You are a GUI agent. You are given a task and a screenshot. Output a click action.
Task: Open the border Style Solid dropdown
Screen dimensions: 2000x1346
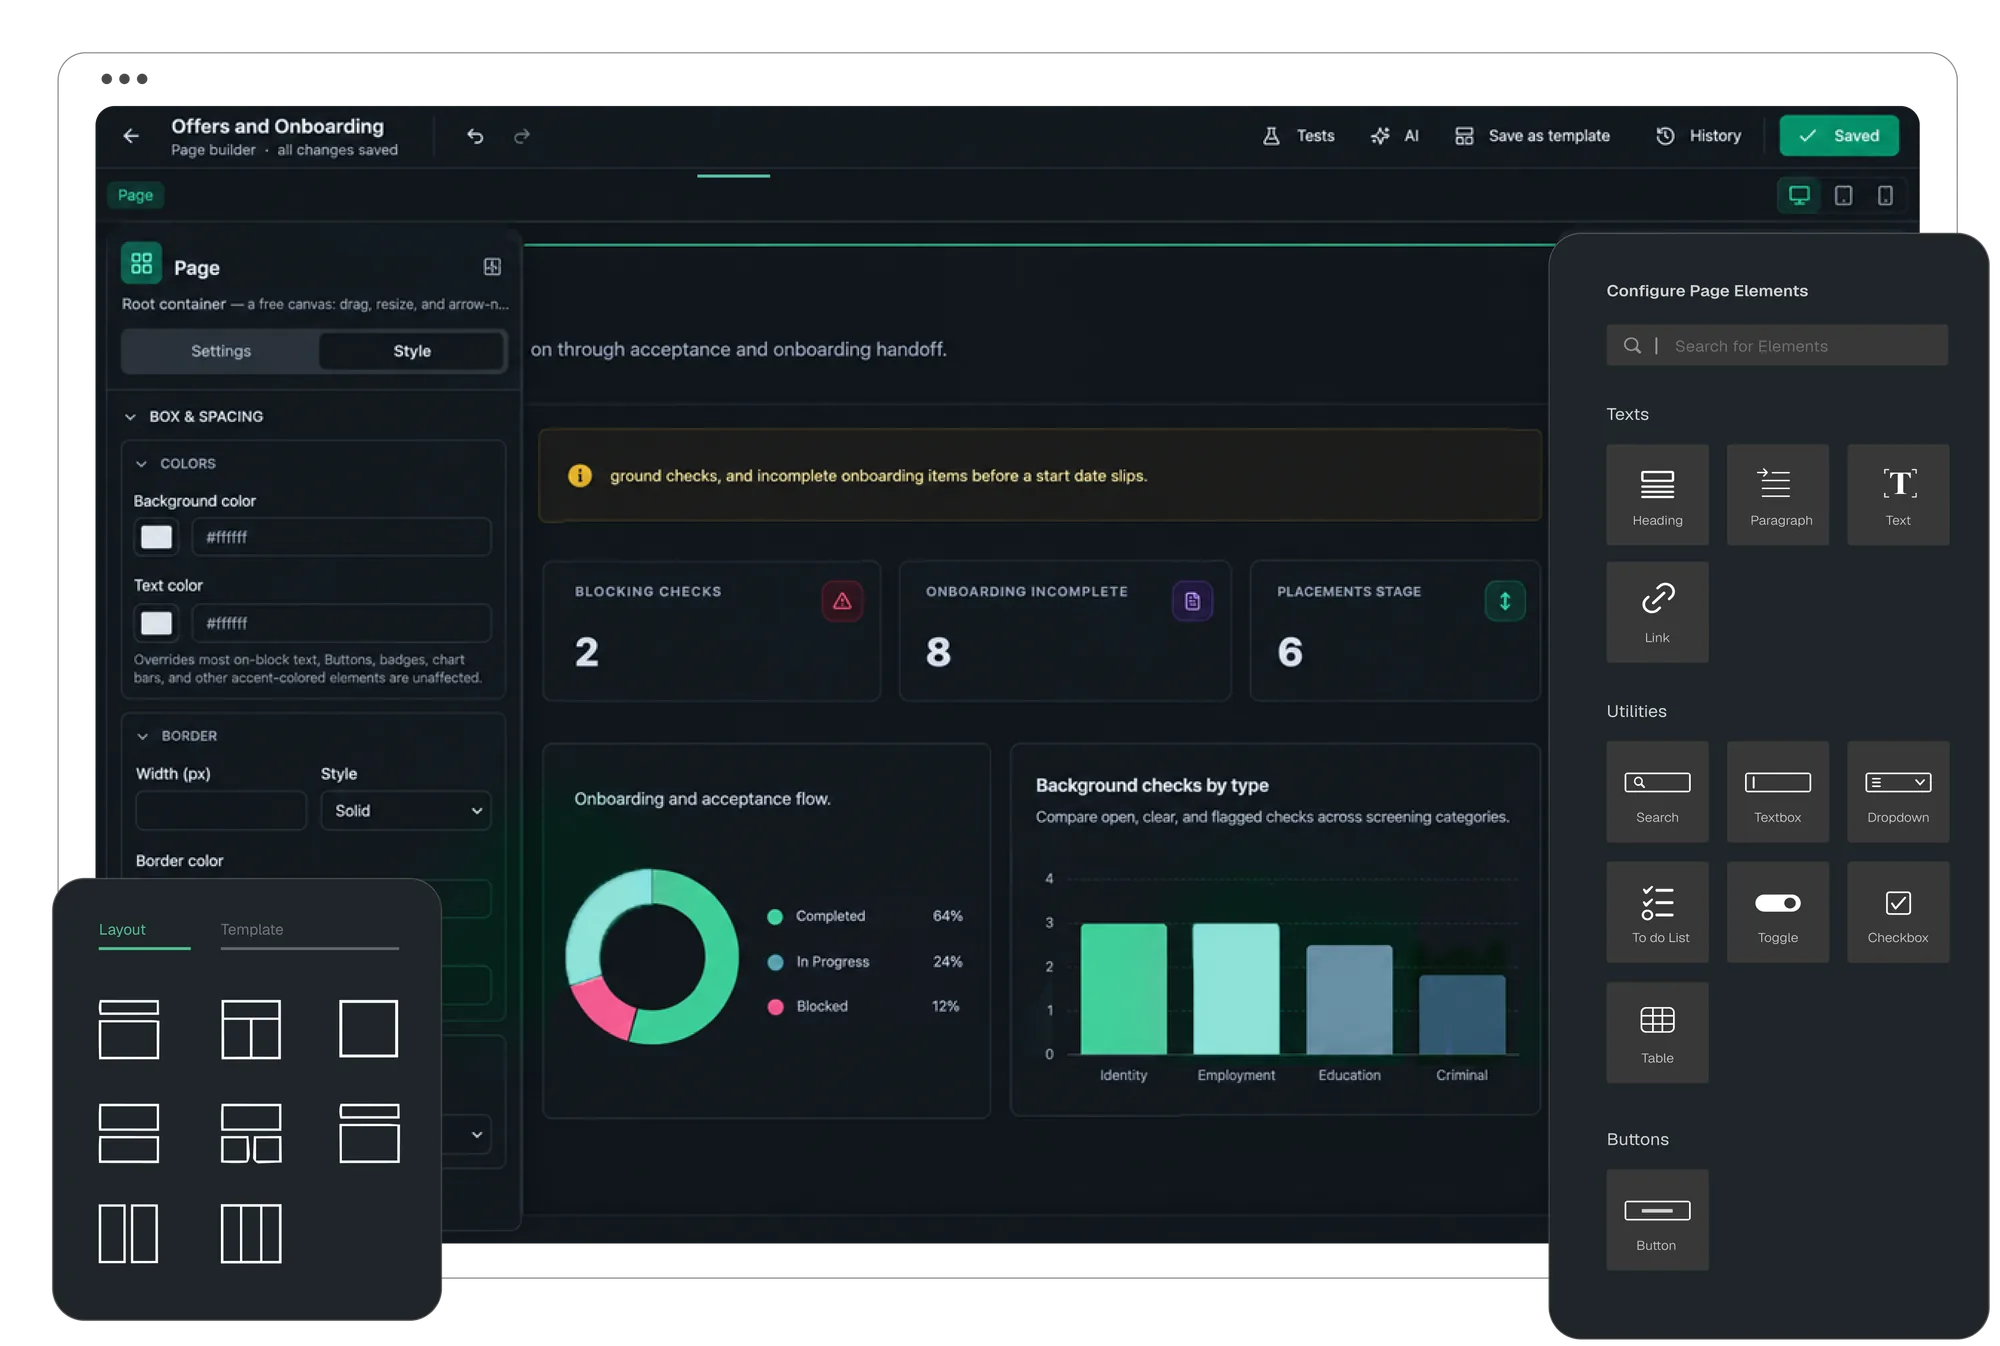(x=406, y=810)
